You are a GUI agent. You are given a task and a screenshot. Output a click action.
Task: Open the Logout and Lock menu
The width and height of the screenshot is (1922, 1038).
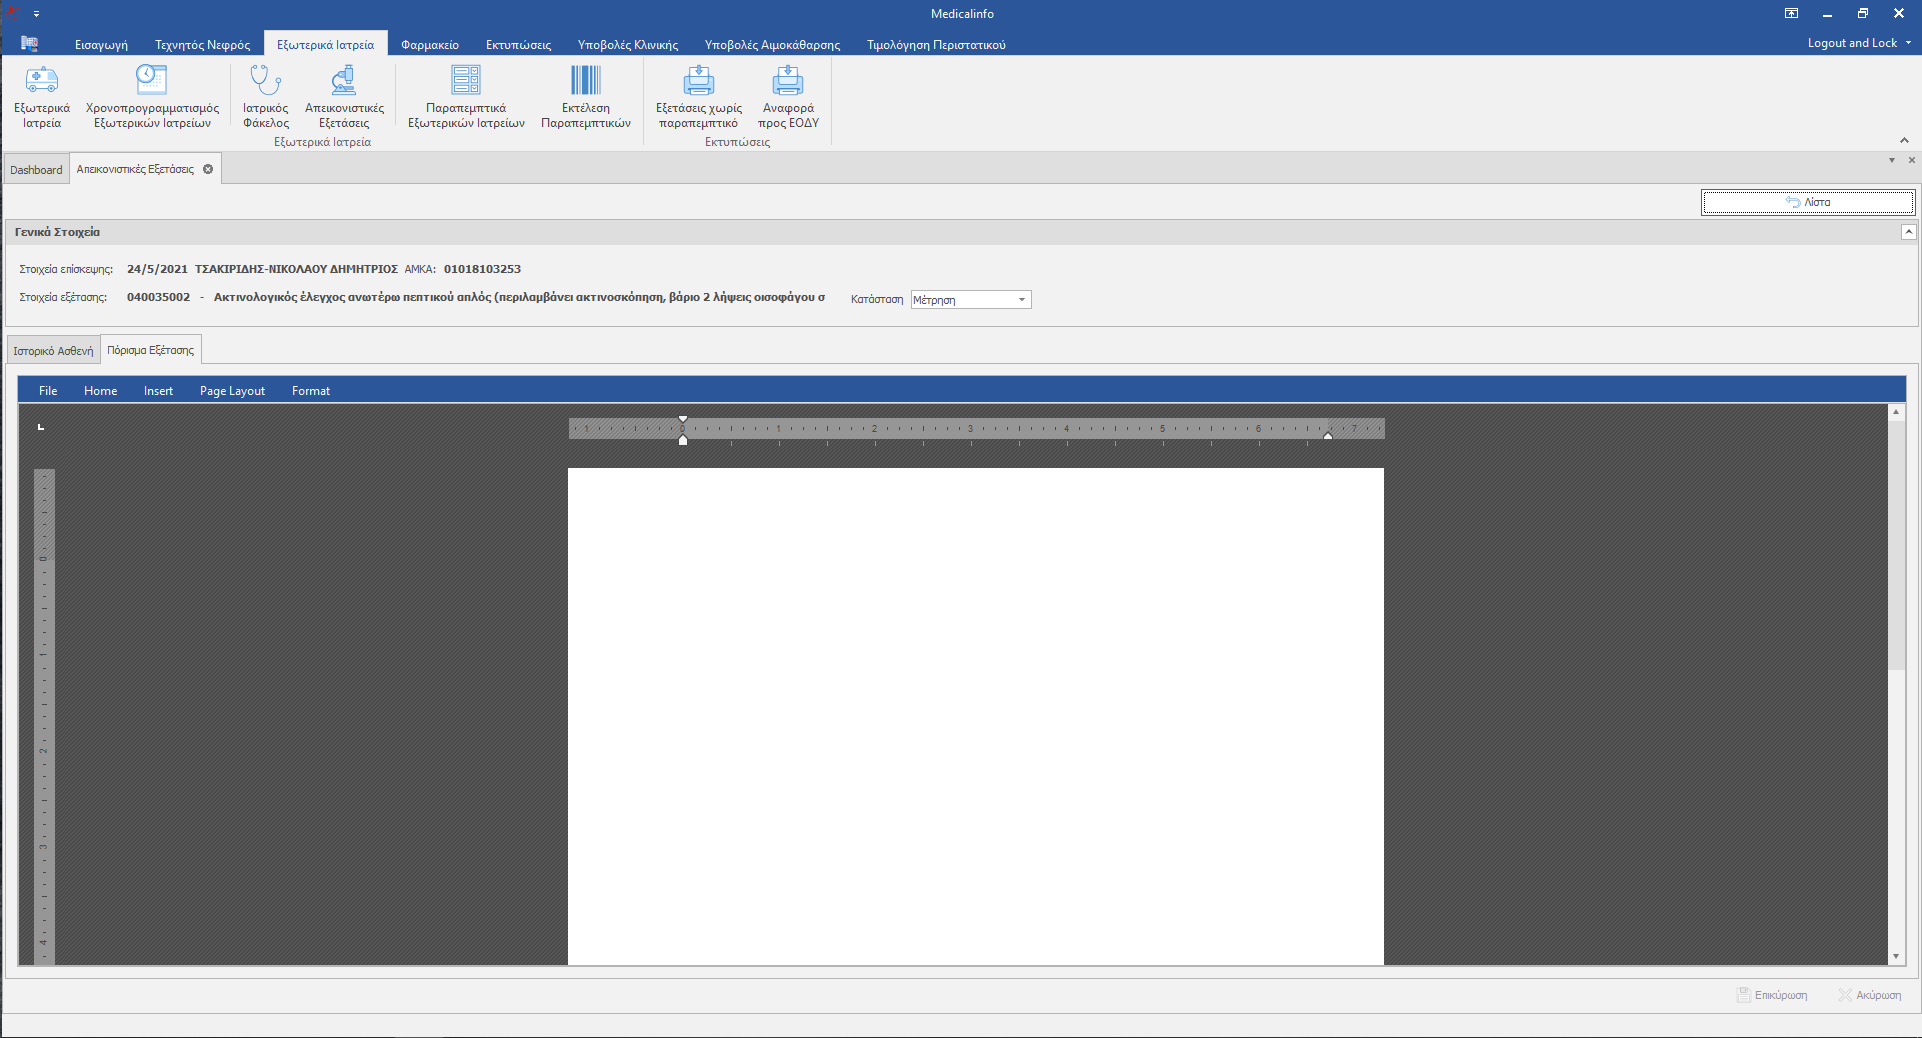tap(1858, 43)
